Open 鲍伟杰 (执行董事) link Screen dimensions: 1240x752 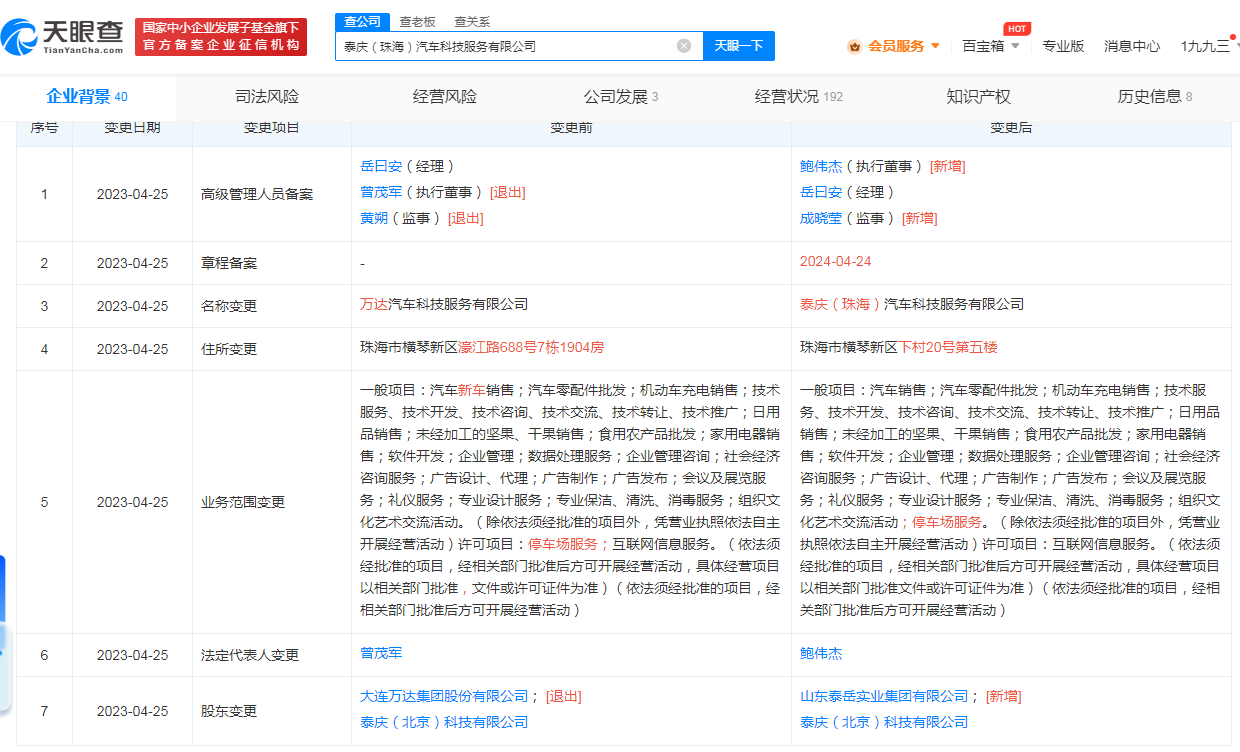tap(820, 166)
